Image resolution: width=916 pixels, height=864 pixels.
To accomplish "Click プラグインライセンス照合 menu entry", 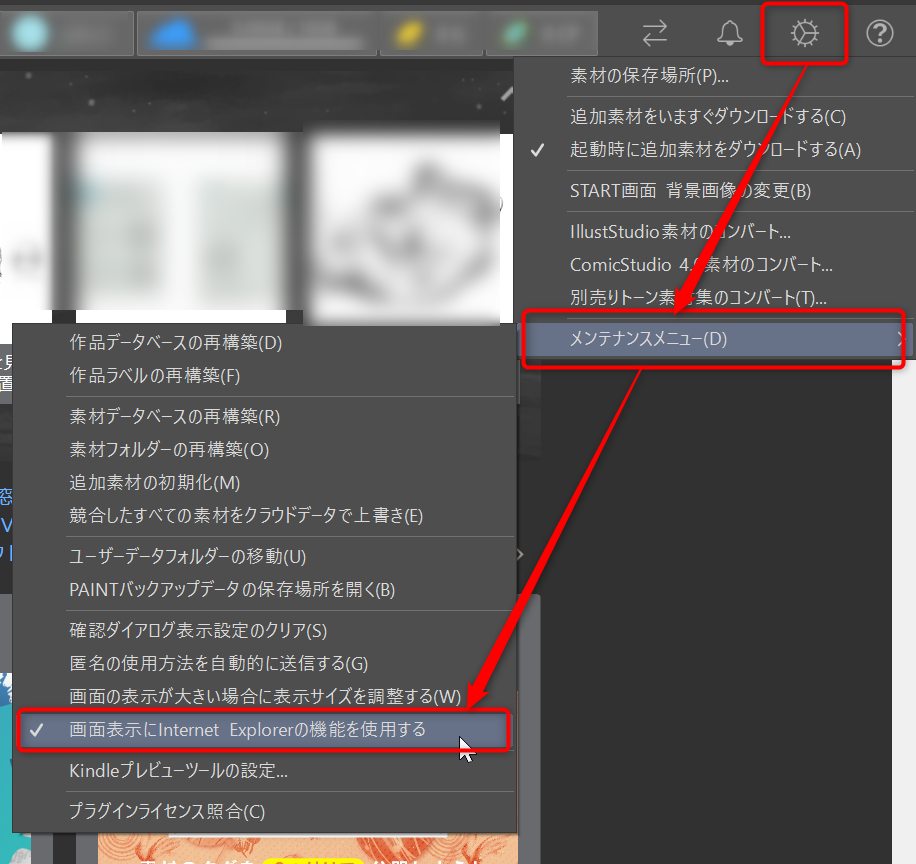I will pyautogui.click(x=167, y=811).
